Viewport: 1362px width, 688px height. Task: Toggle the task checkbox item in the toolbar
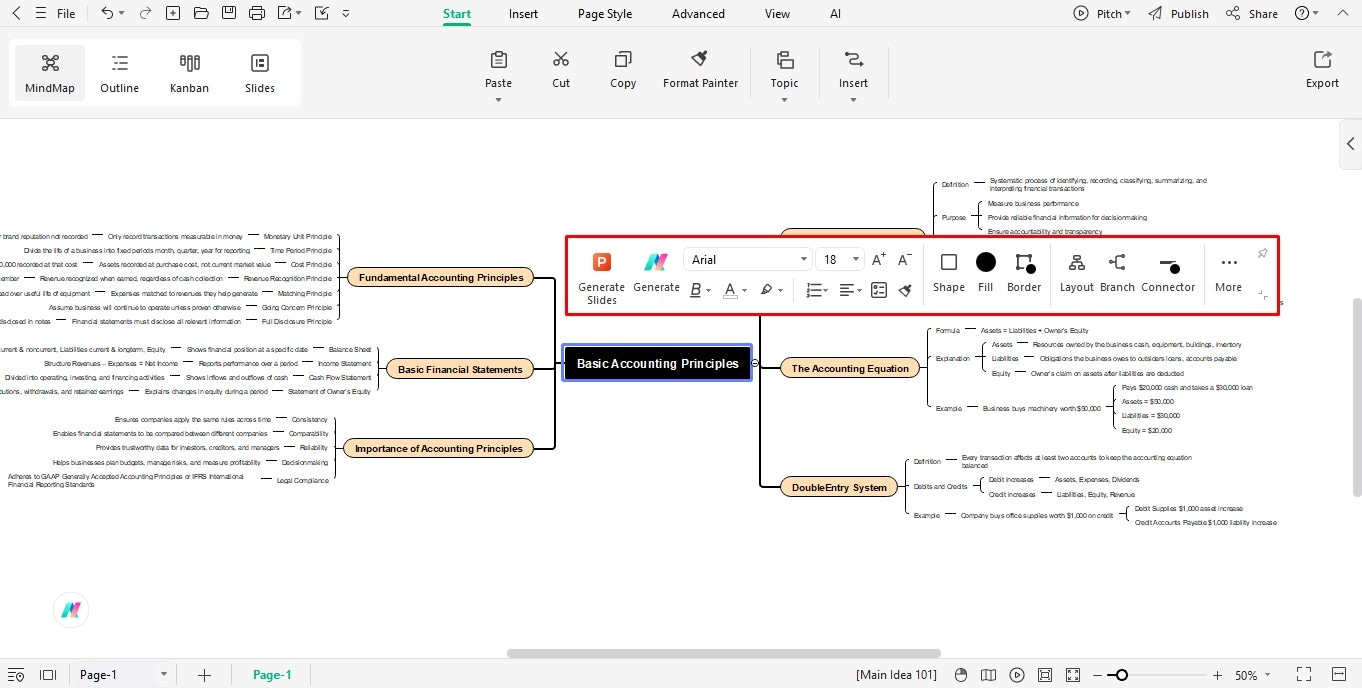click(878, 289)
